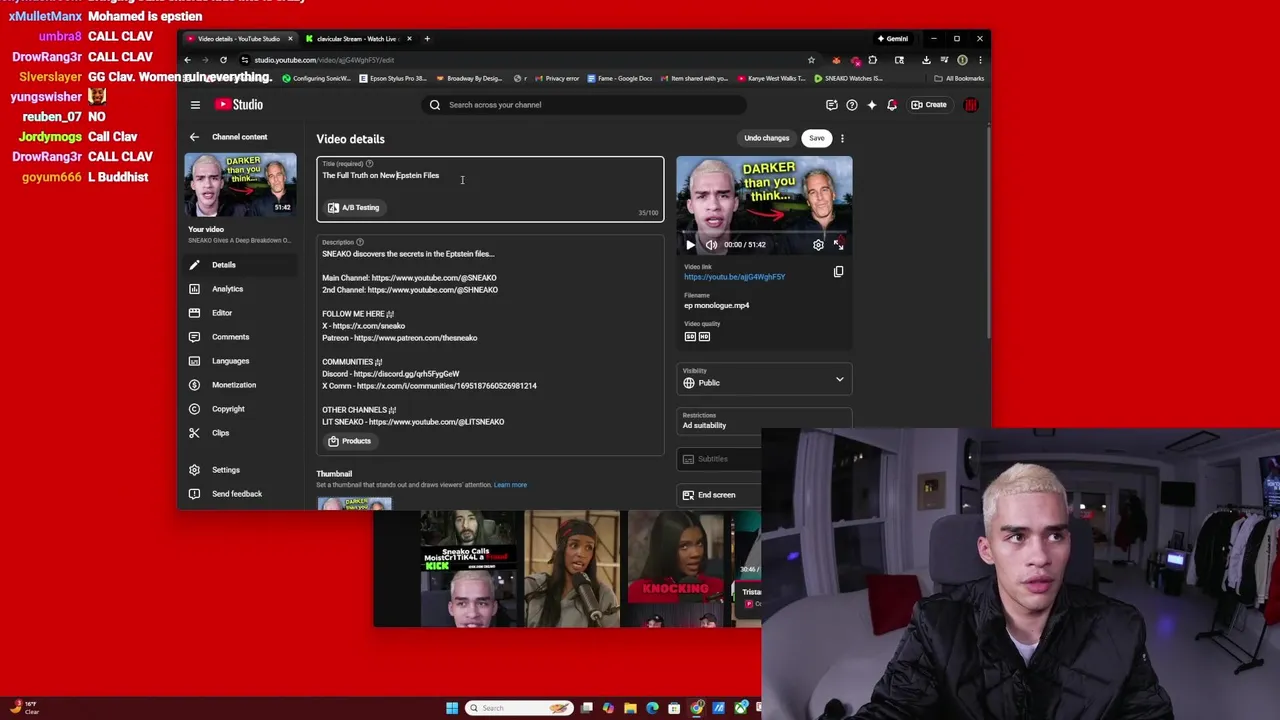Open the Copyright section in the sidebar
This screenshot has width=1280, height=720.
pyautogui.click(x=240, y=409)
